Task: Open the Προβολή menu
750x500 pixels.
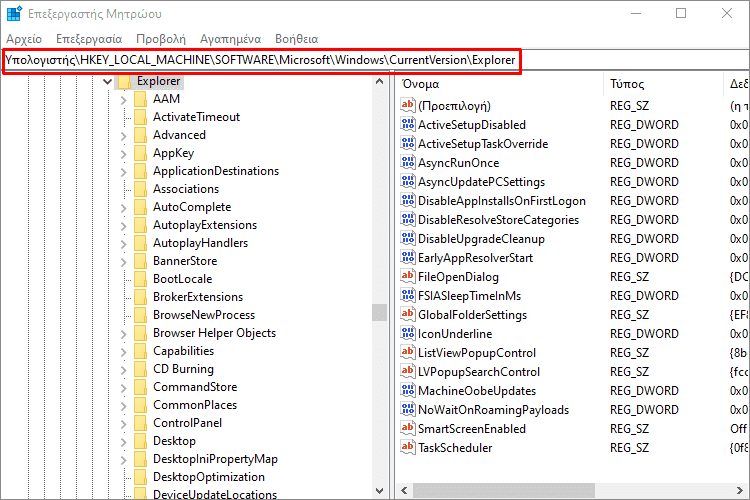Action: click(161, 39)
